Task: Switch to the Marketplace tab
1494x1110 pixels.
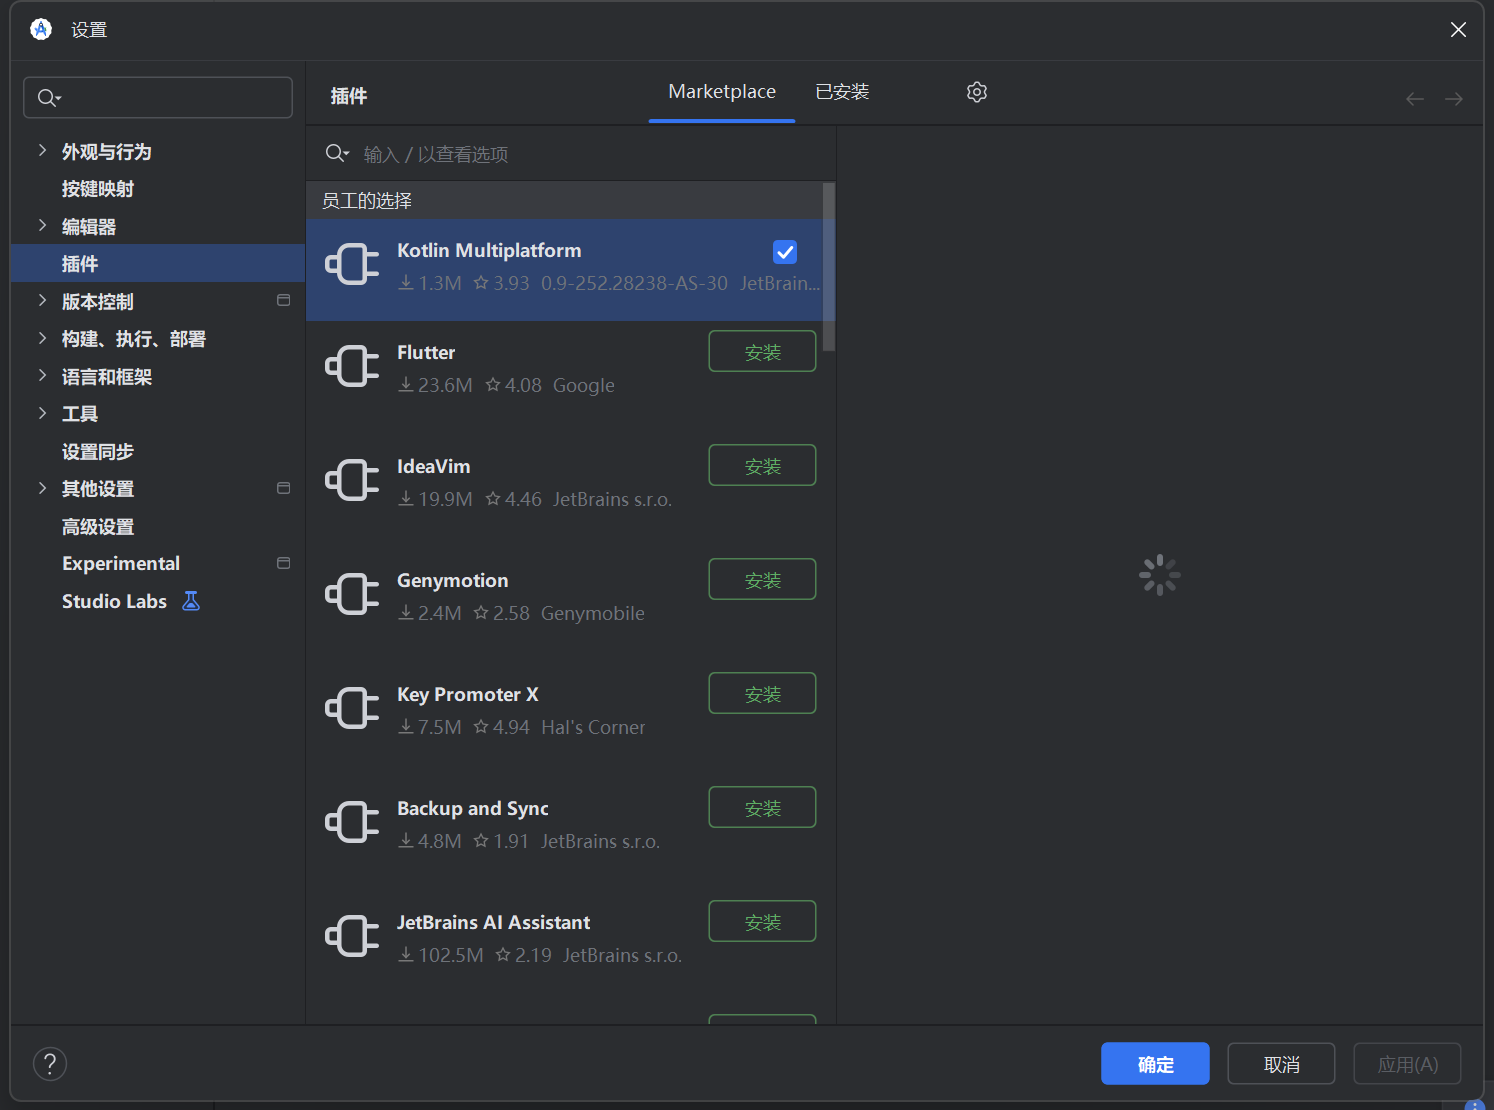Action: point(722,92)
